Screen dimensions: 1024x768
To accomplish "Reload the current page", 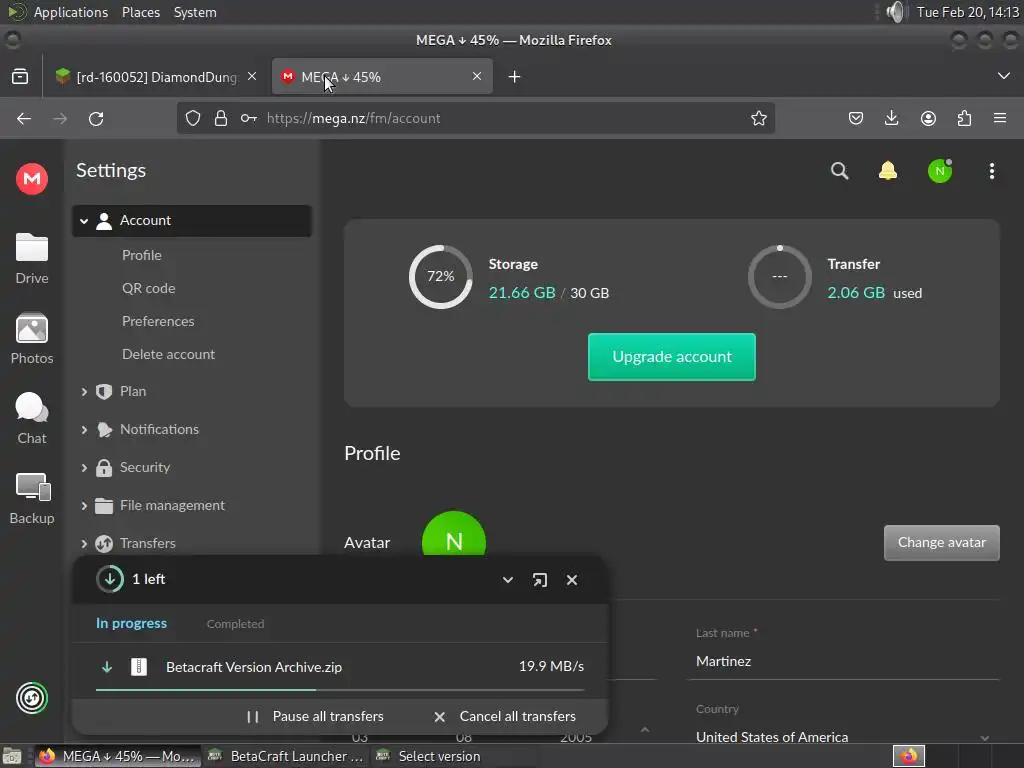I will point(96,118).
